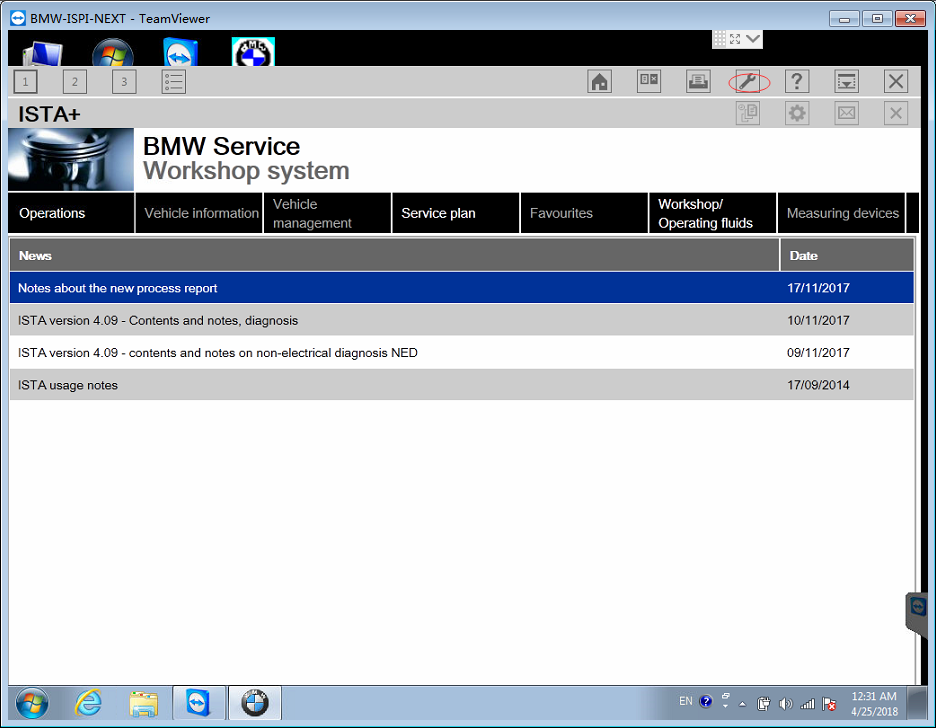Click the printer icon in ISTA toolbar
The width and height of the screenshot is (936, 728).
coord(698,82)
